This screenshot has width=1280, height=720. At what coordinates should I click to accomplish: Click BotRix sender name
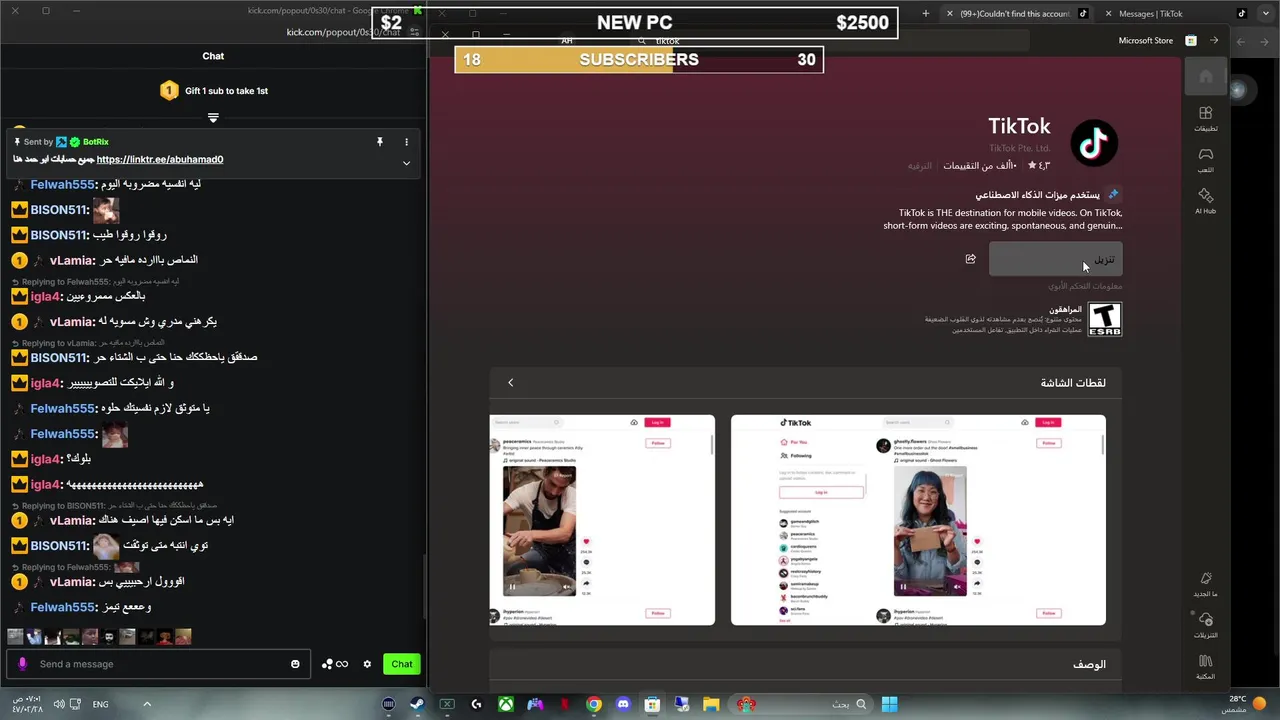click(96, 142)
